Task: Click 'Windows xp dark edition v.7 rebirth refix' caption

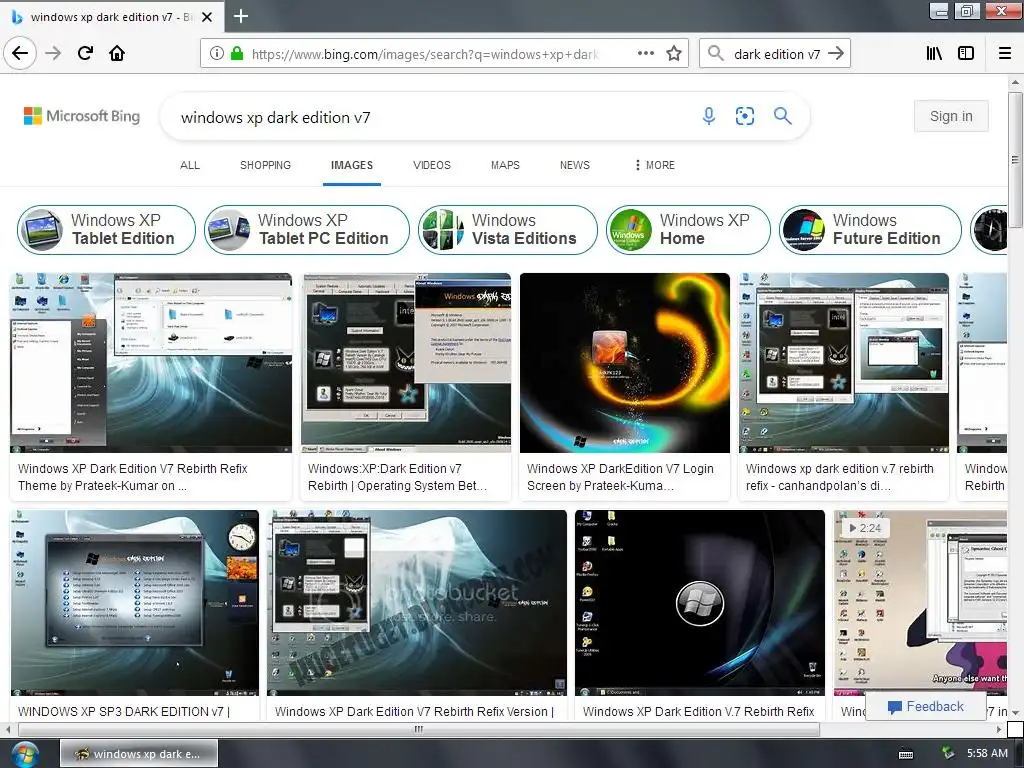Action: [839, 477]
